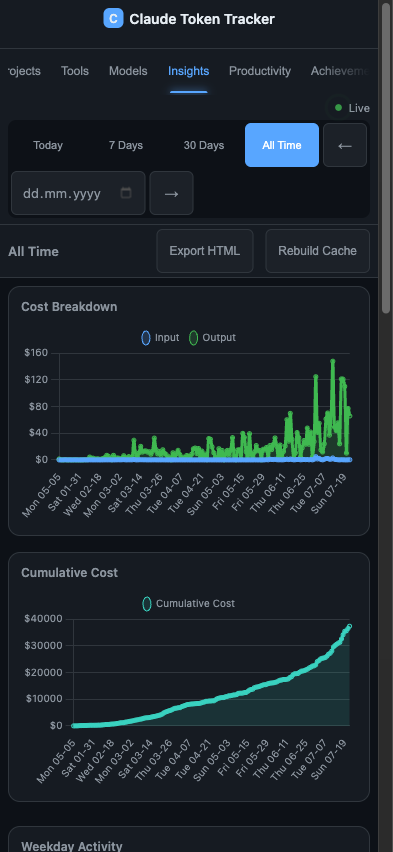Click the $160 axis label in Cost Breakdown
Viewport: 393px width, 852px height.
pyautogui.click(x=36, y=353)
